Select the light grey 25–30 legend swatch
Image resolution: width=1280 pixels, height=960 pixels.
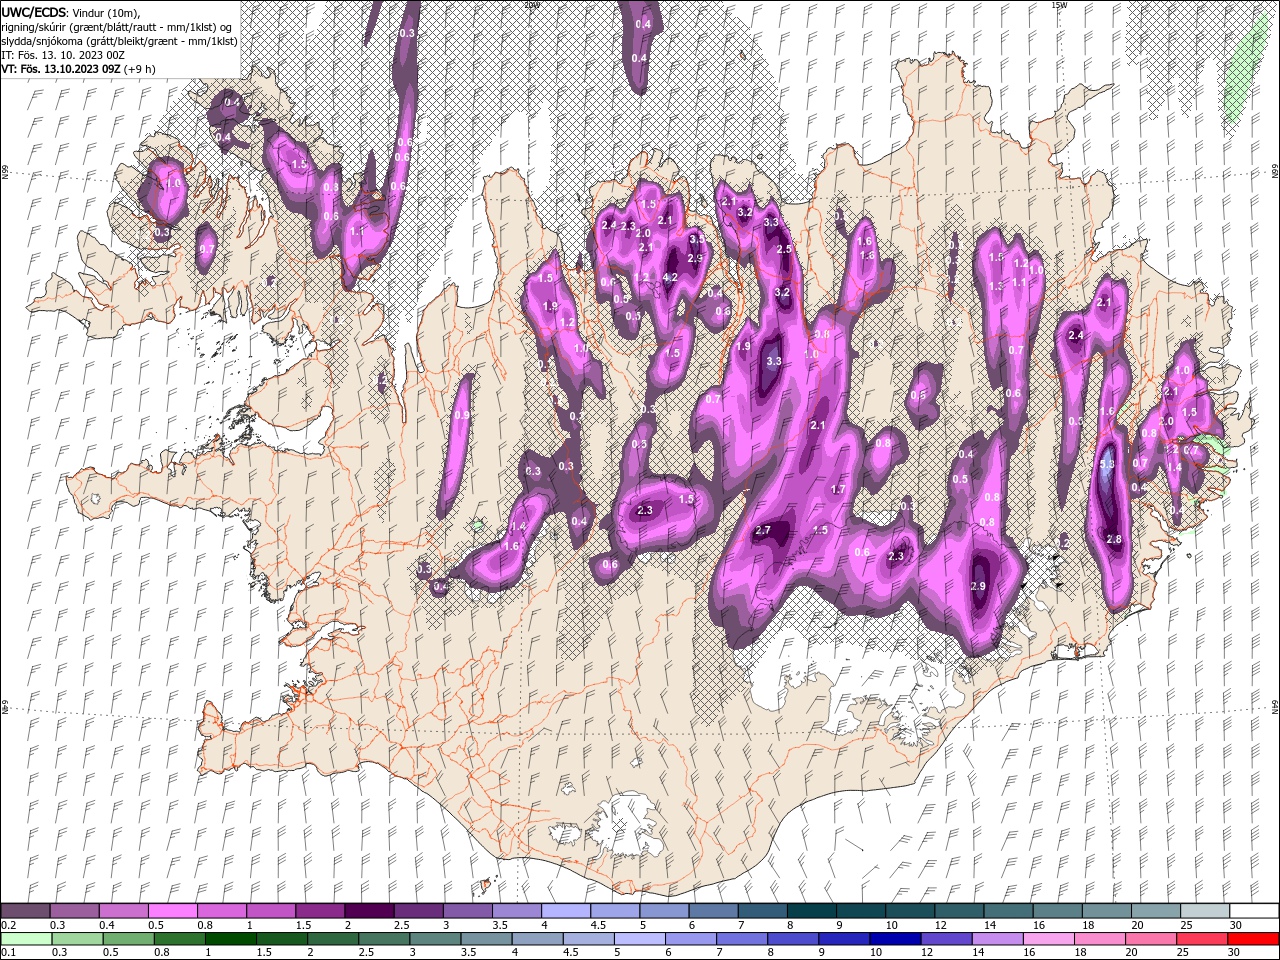click(1206, 910)
